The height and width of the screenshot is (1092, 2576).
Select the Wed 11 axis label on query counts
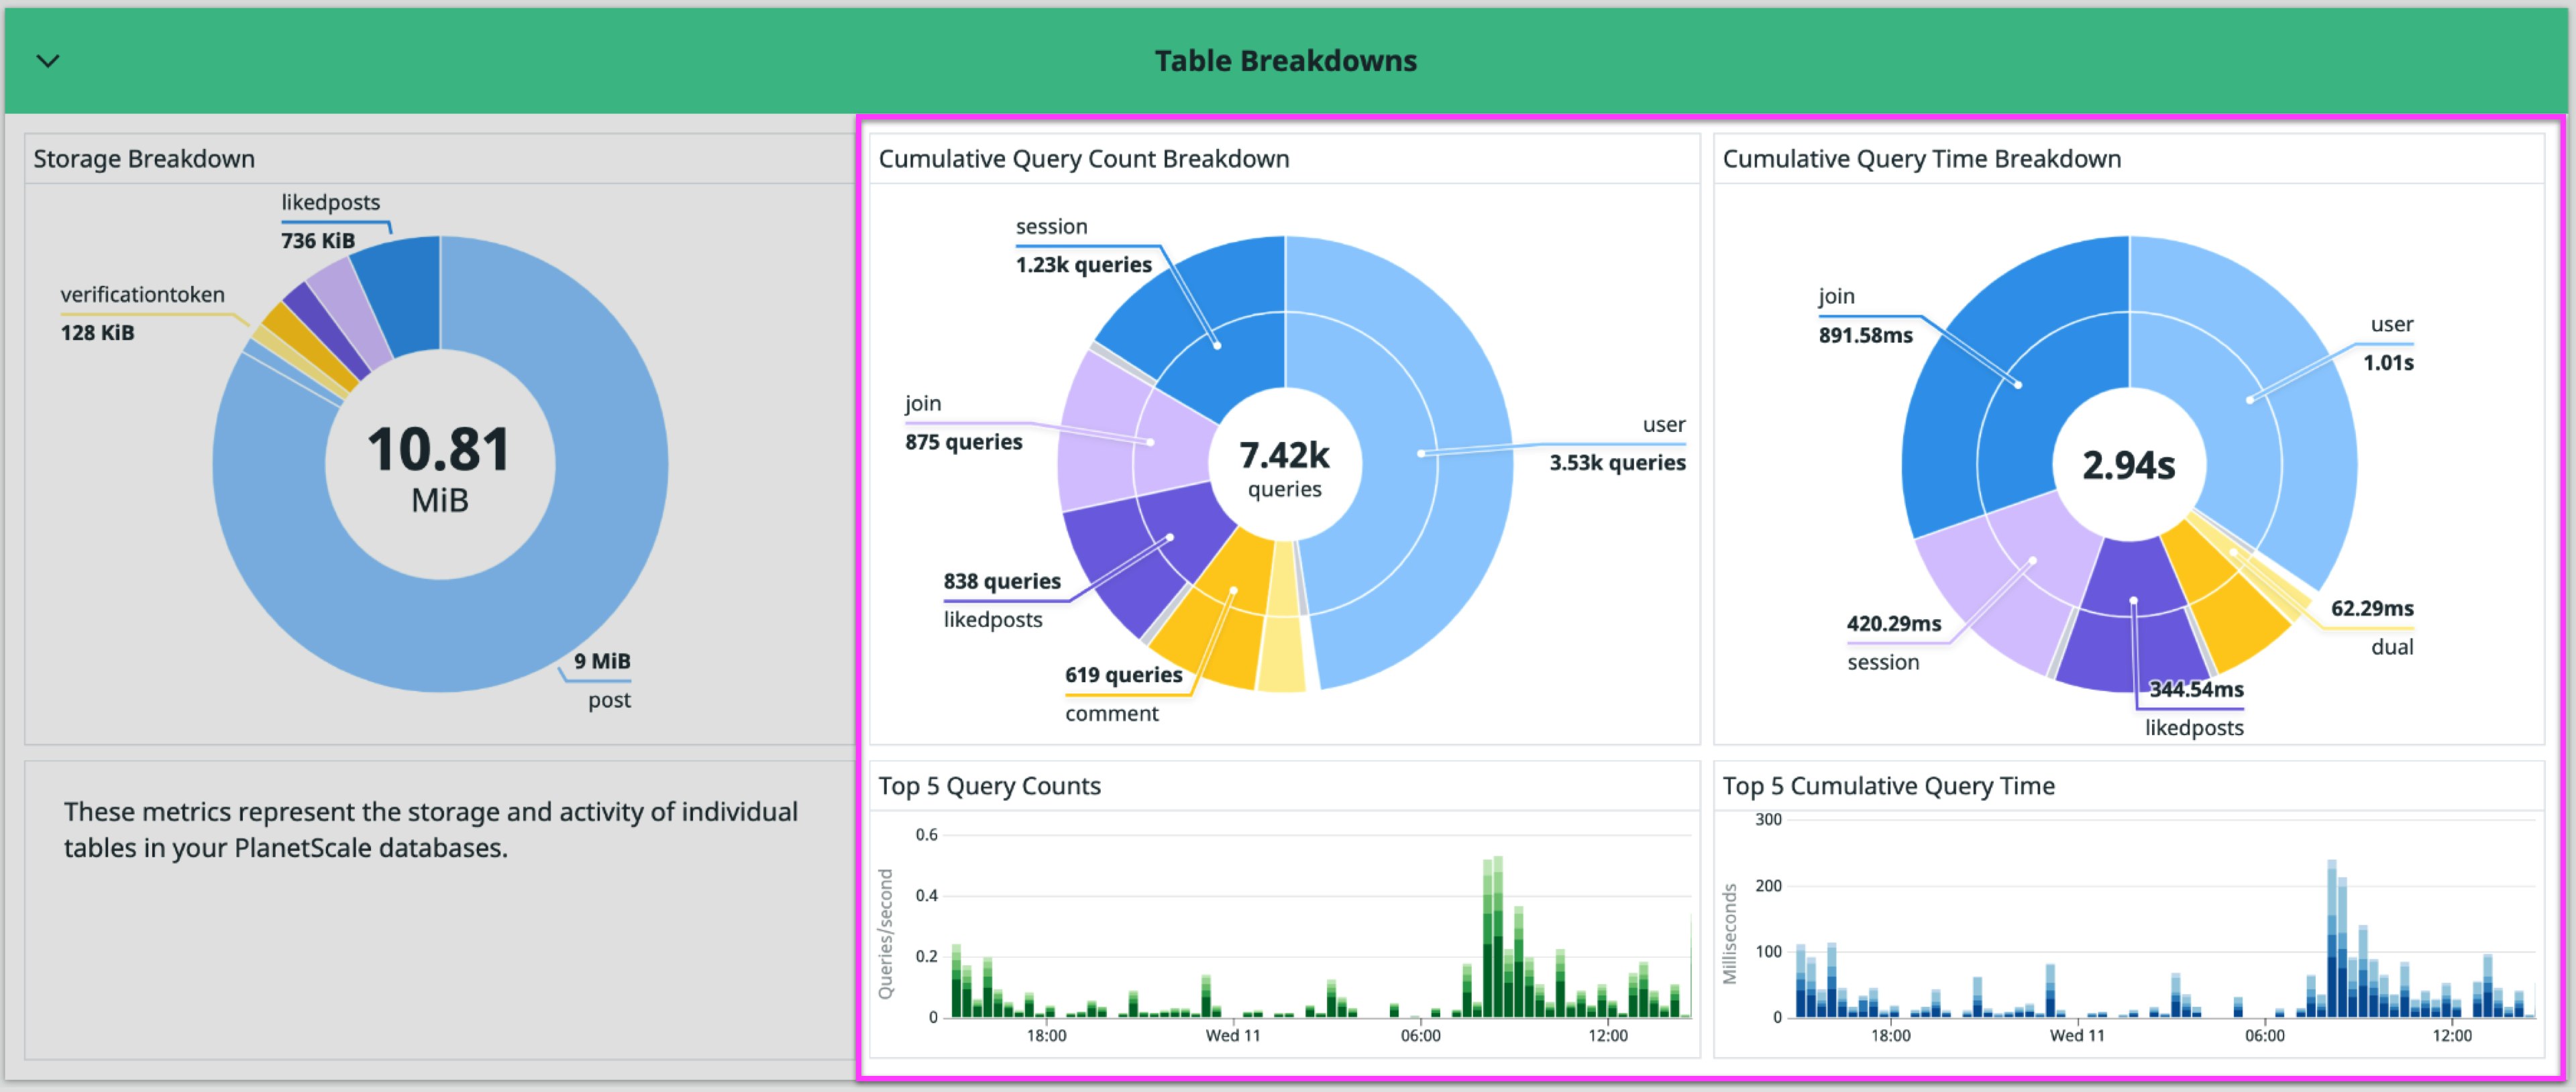click(1236, 1037)
